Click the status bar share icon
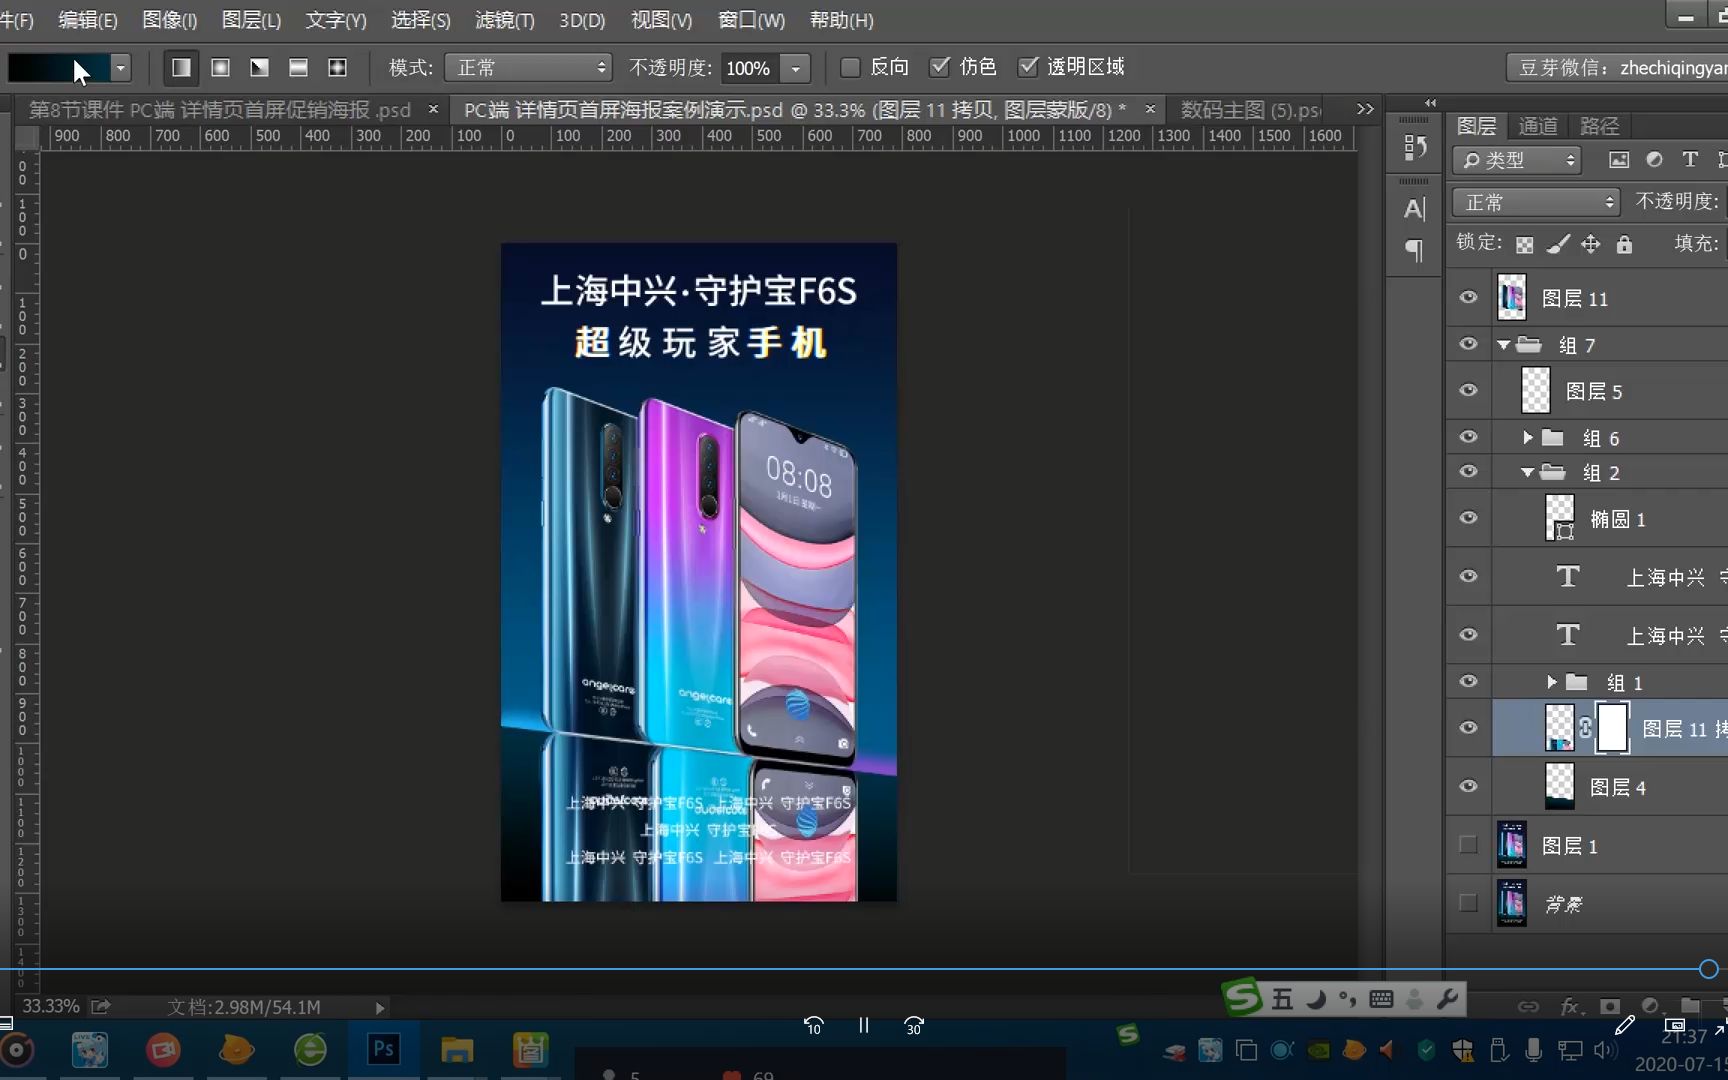 [x=100, y=1006]
